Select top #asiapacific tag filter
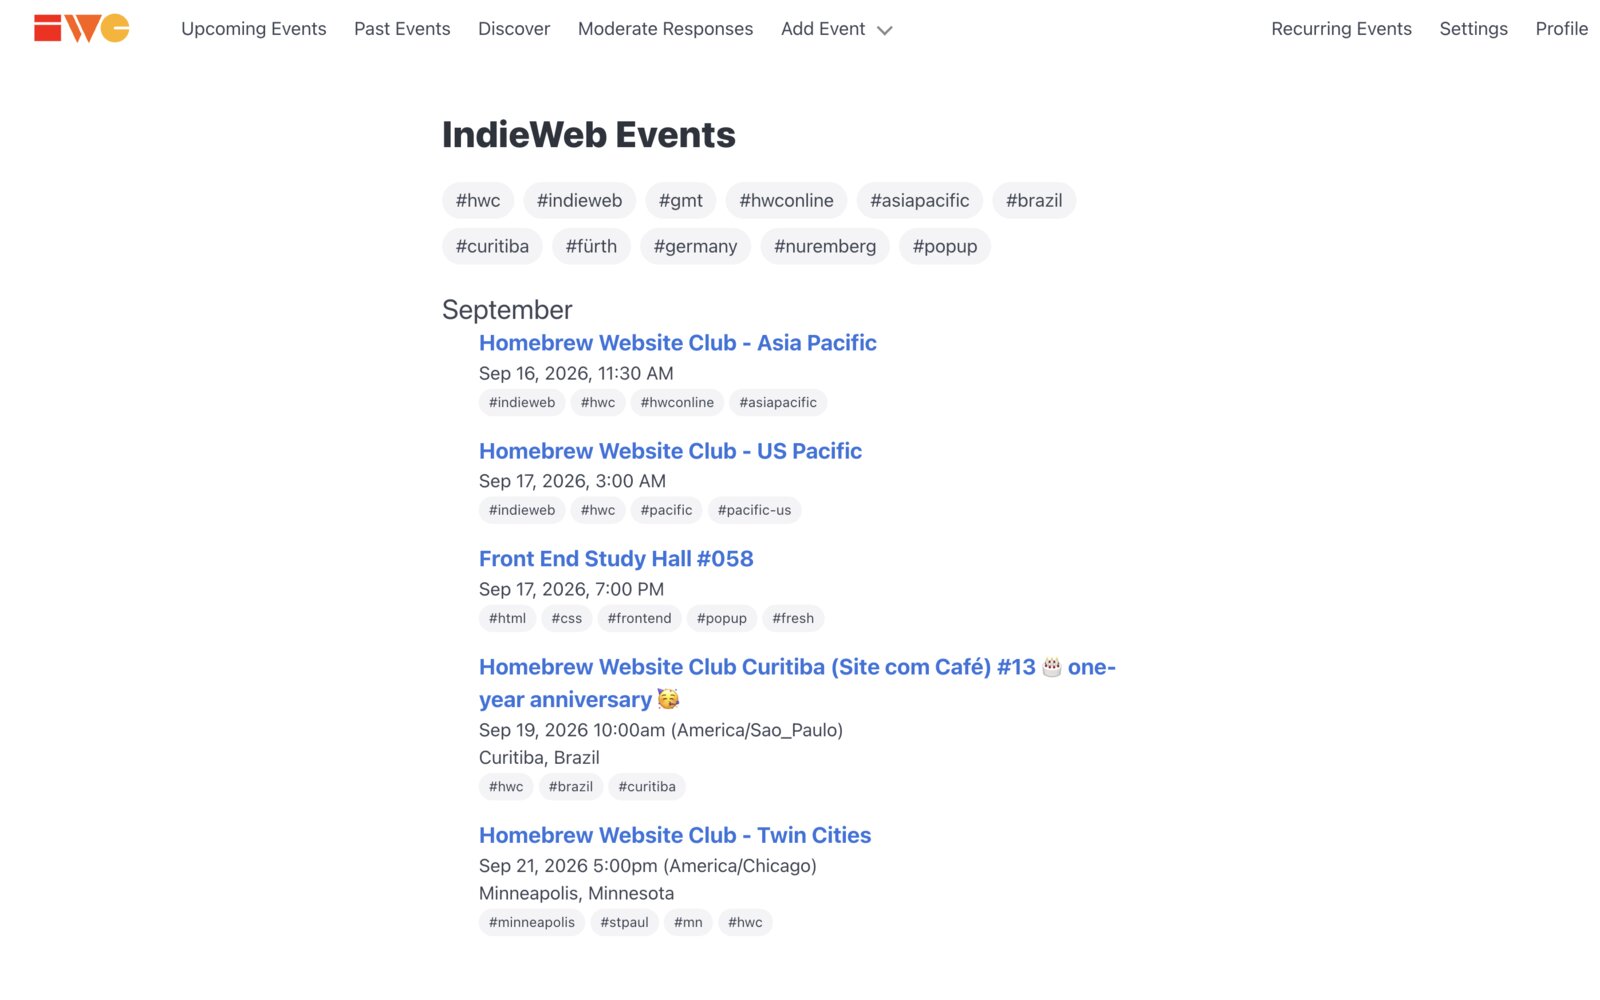The height and width of the screenshot is (1000, 1600). click(919, 200)
